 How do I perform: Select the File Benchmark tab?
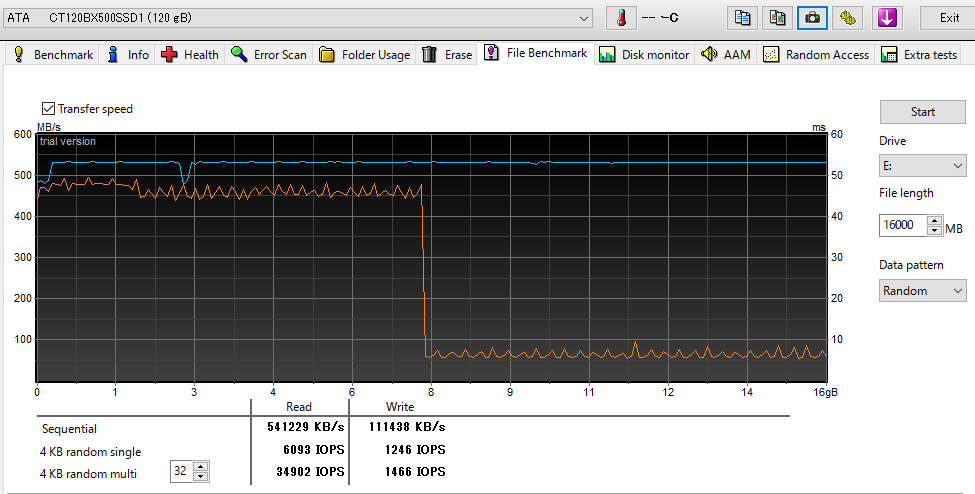pos(535,53)
